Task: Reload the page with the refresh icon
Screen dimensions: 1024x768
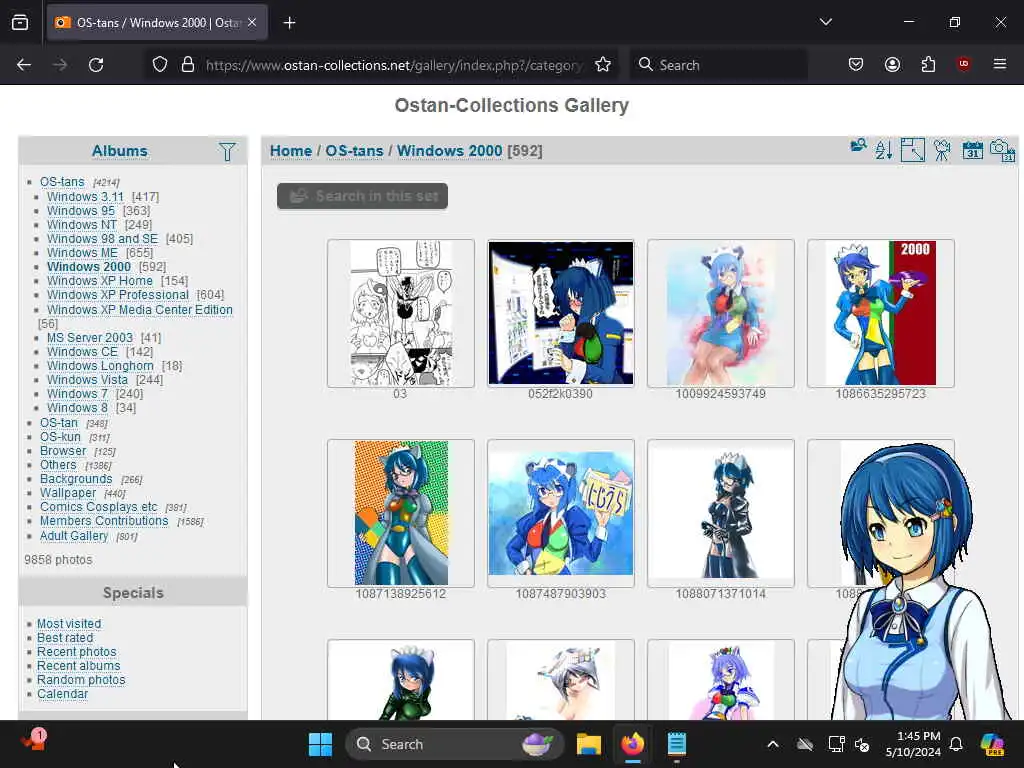Action: [x=96, y=65]
